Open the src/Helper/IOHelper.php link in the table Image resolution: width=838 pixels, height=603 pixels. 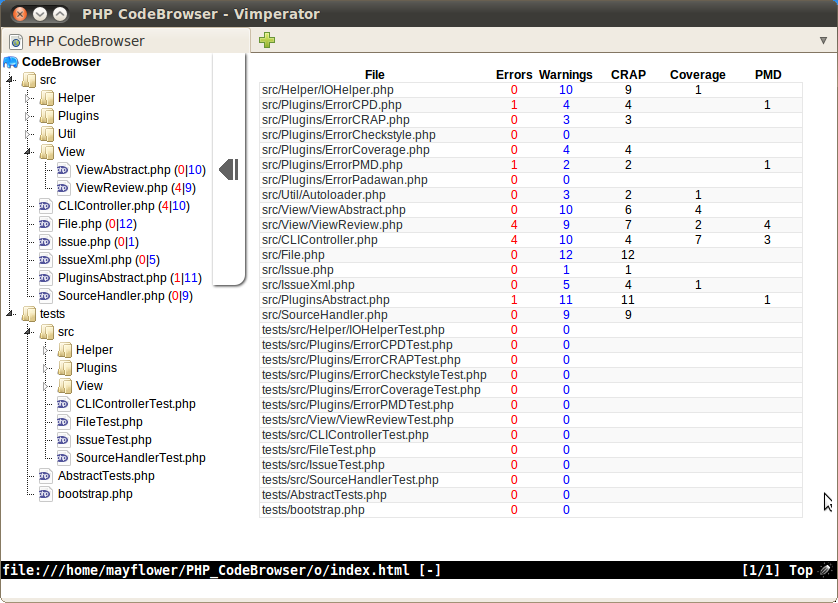tap(328, 90)
